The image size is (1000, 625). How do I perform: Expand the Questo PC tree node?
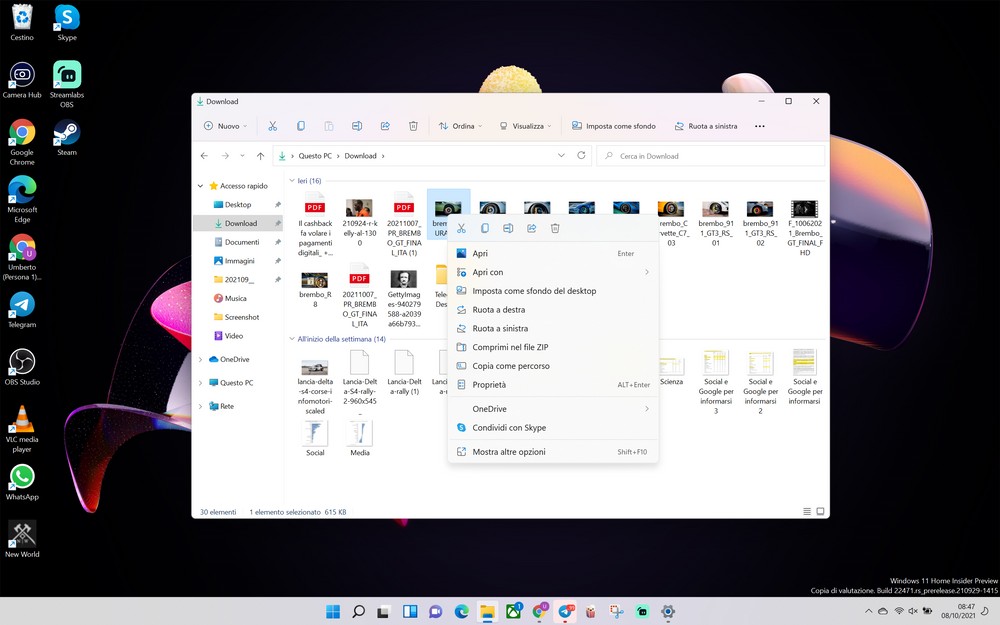(x=201, y=383)
